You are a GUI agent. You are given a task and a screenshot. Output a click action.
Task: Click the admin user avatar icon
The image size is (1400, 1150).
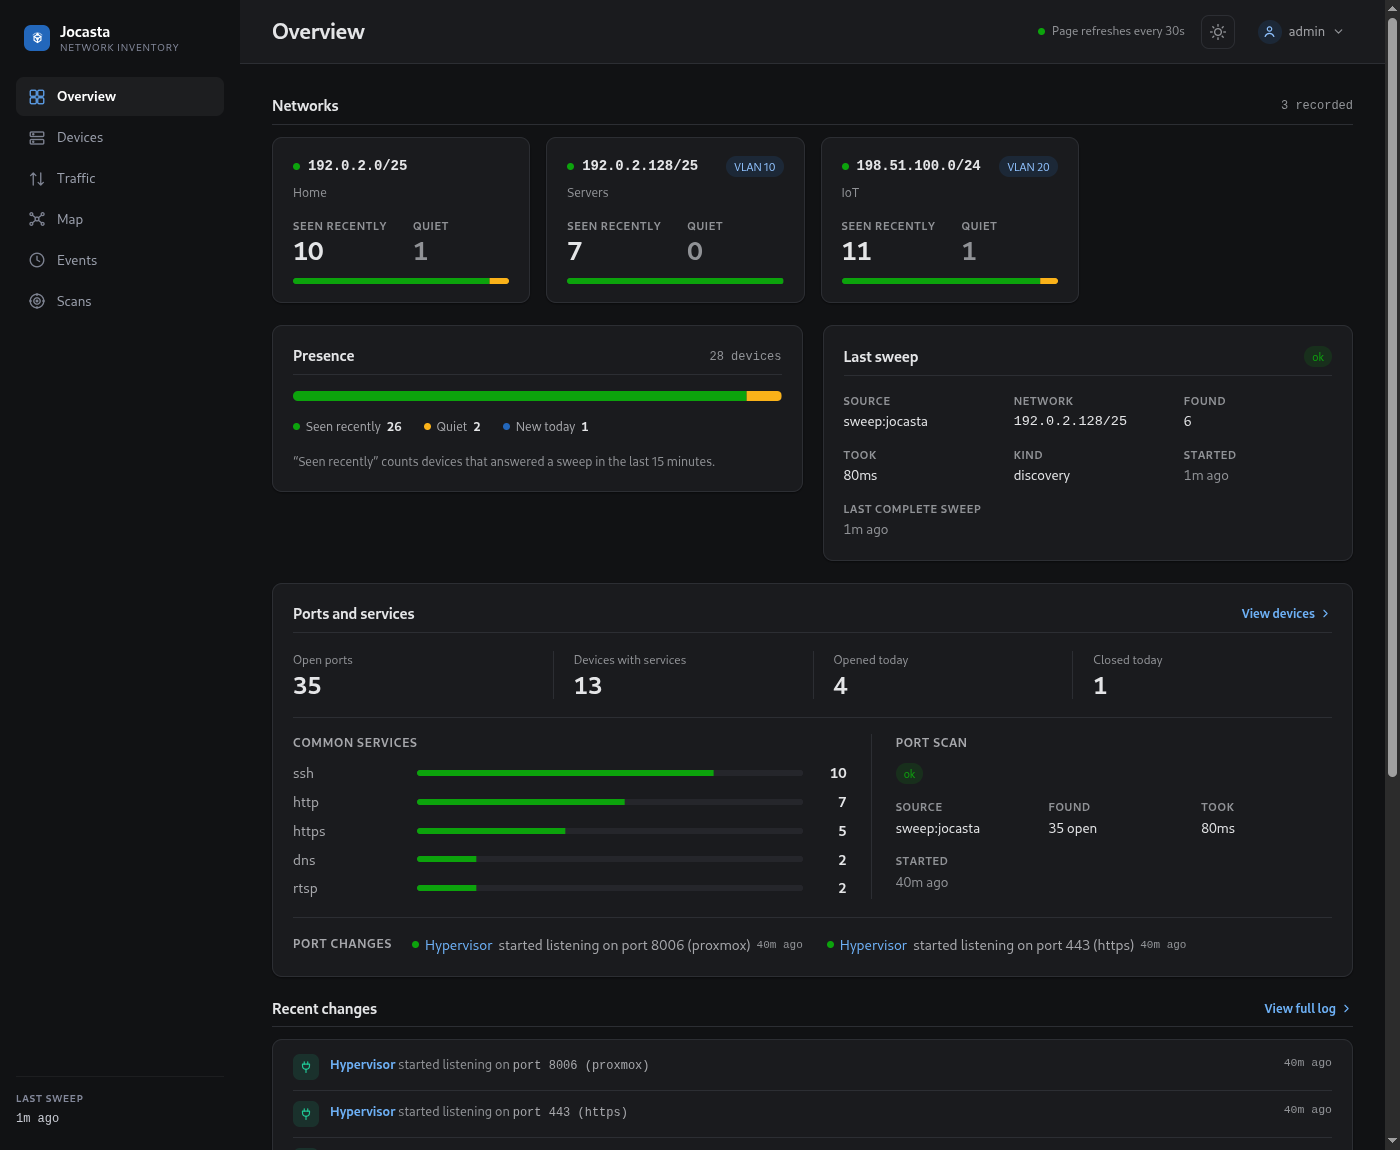pos(1269,32)
